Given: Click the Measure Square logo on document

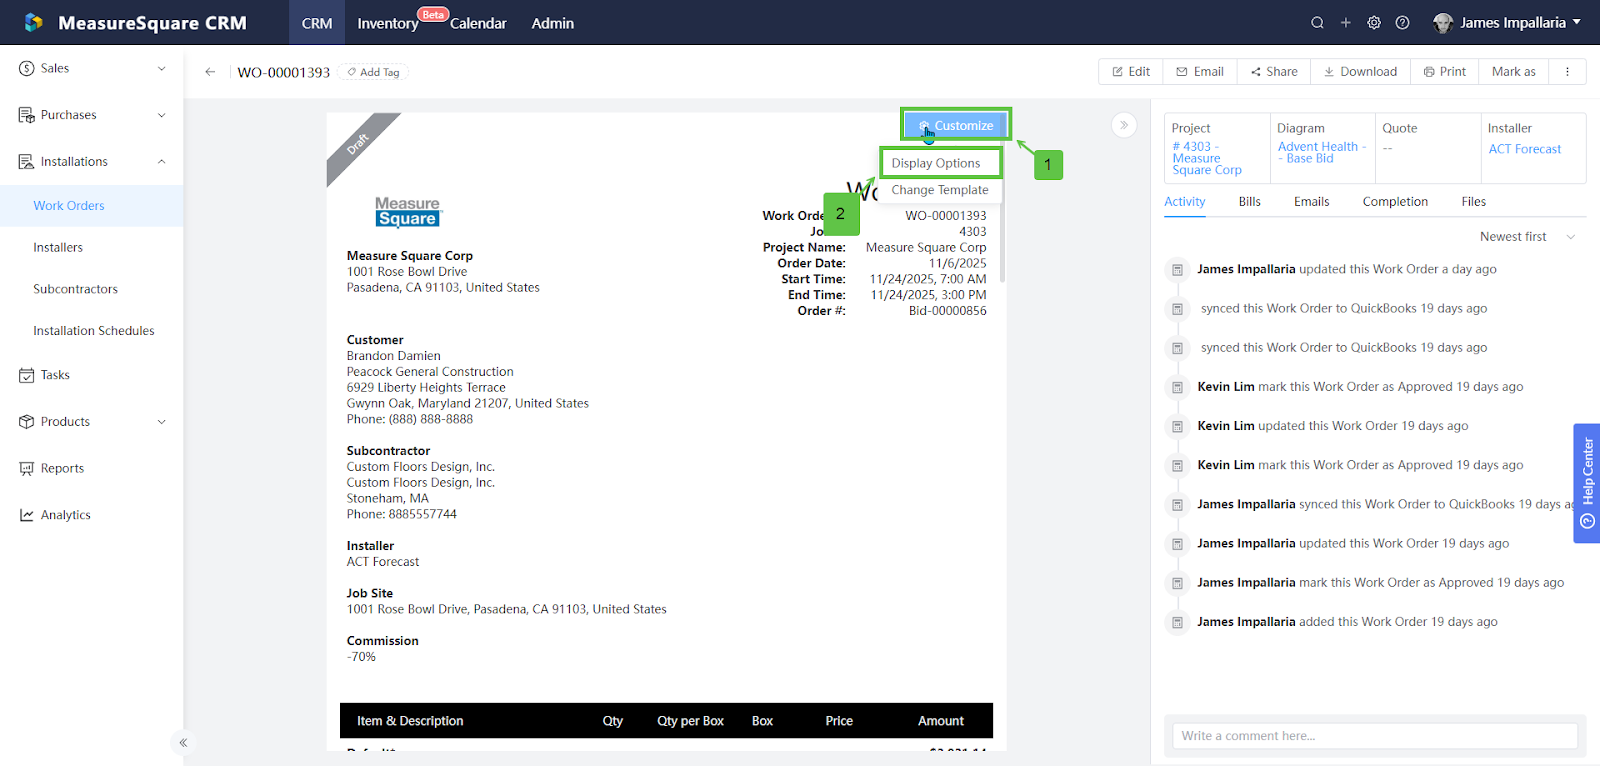Looking at the screenshot, I should click(407, 212).
